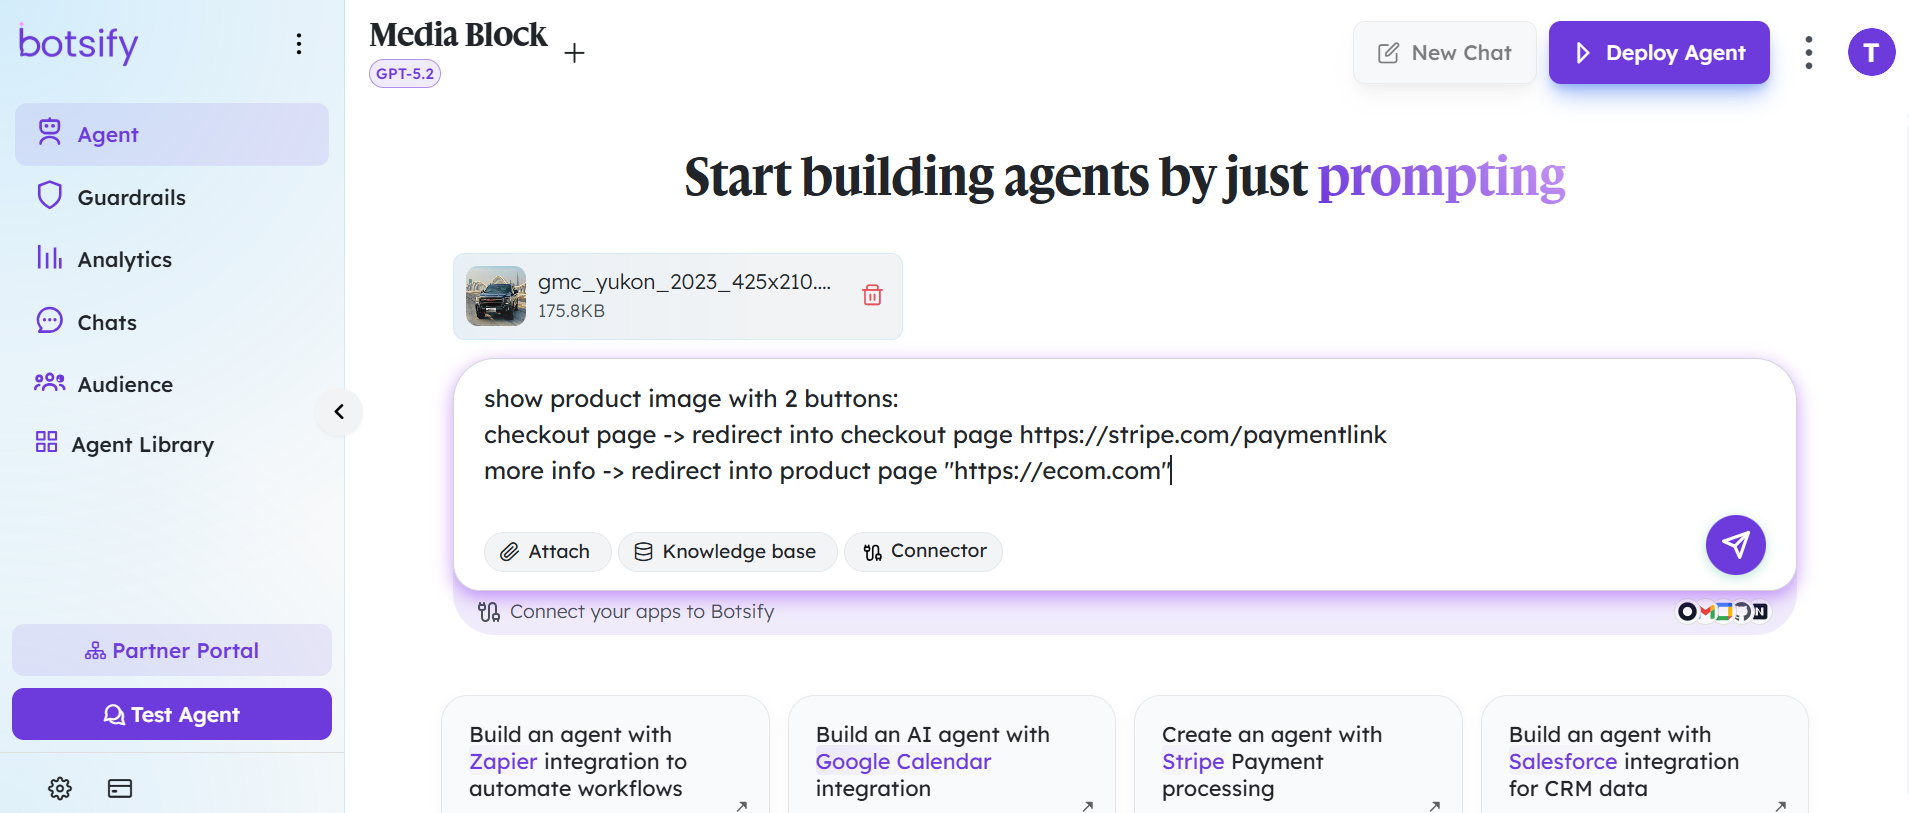This screenshot has height=813, width=1909.
Task: Click Deploy Agent
Action: coord(1659,52)
